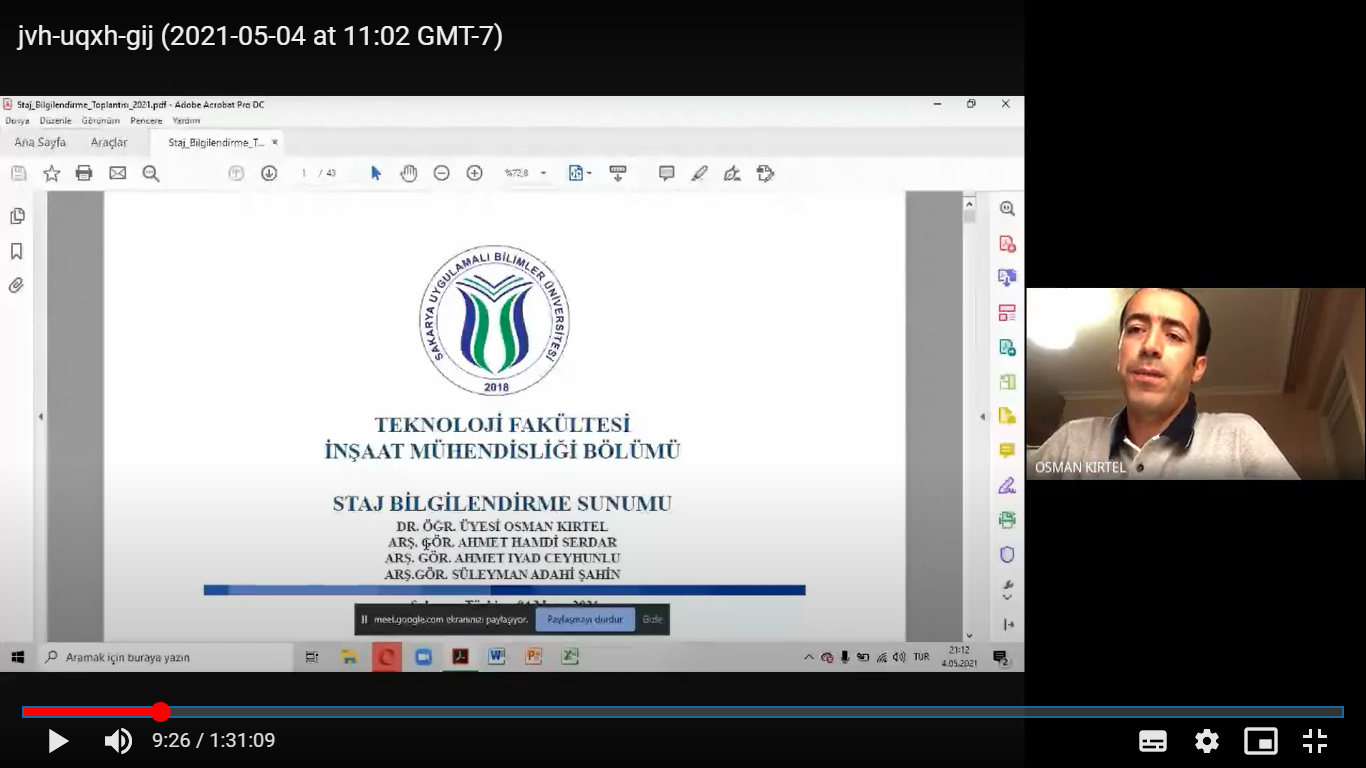This screenshot has width=1366, height=768.
Task: Click the zoom in plus button
Action: pos(474,173)
